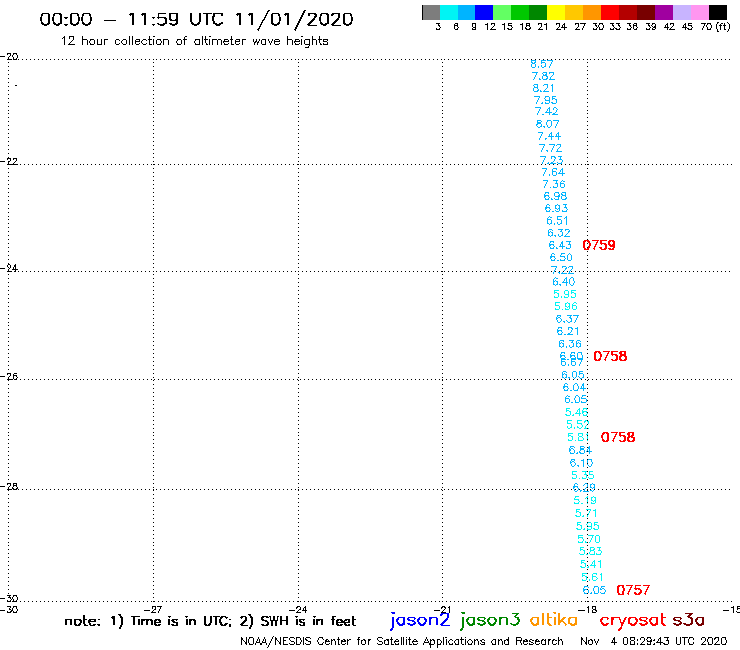
Task: Click the 5.41 wave height reading
Action: [591, 564]
